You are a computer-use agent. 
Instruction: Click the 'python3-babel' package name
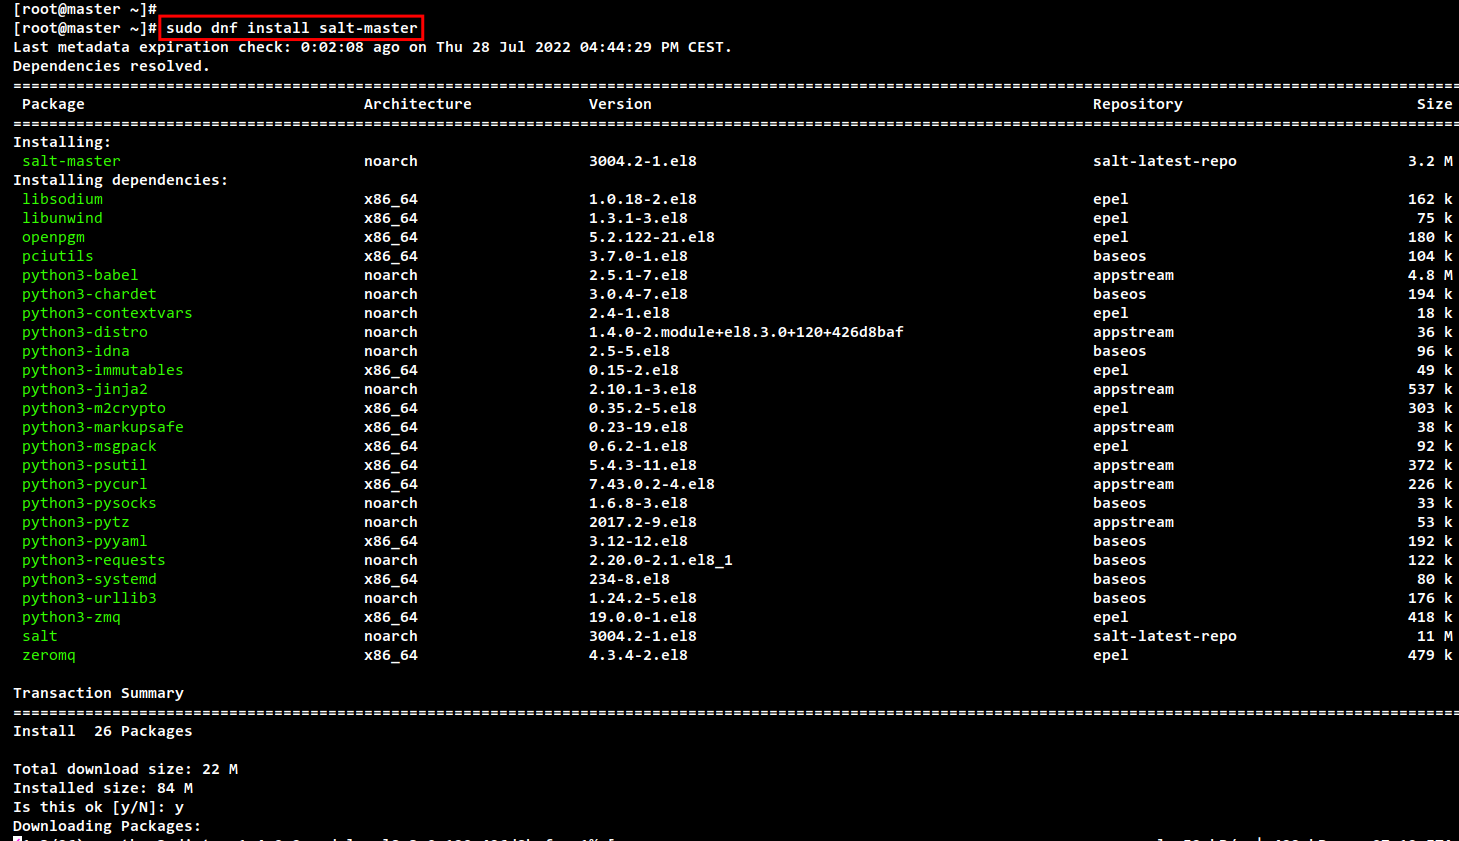click(80, 275)
